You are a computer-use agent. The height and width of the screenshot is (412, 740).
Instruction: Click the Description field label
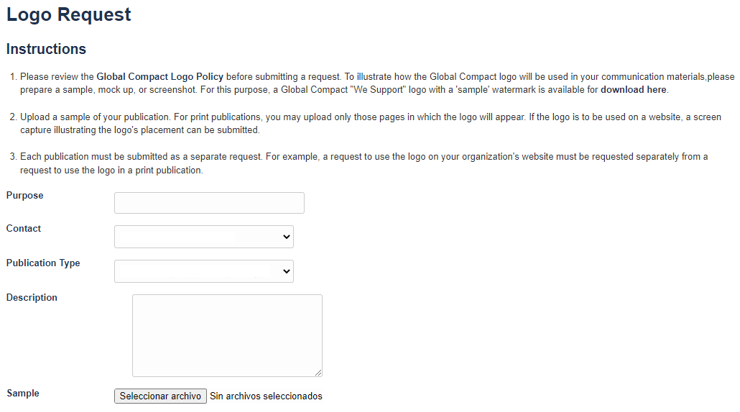[32, 297]
